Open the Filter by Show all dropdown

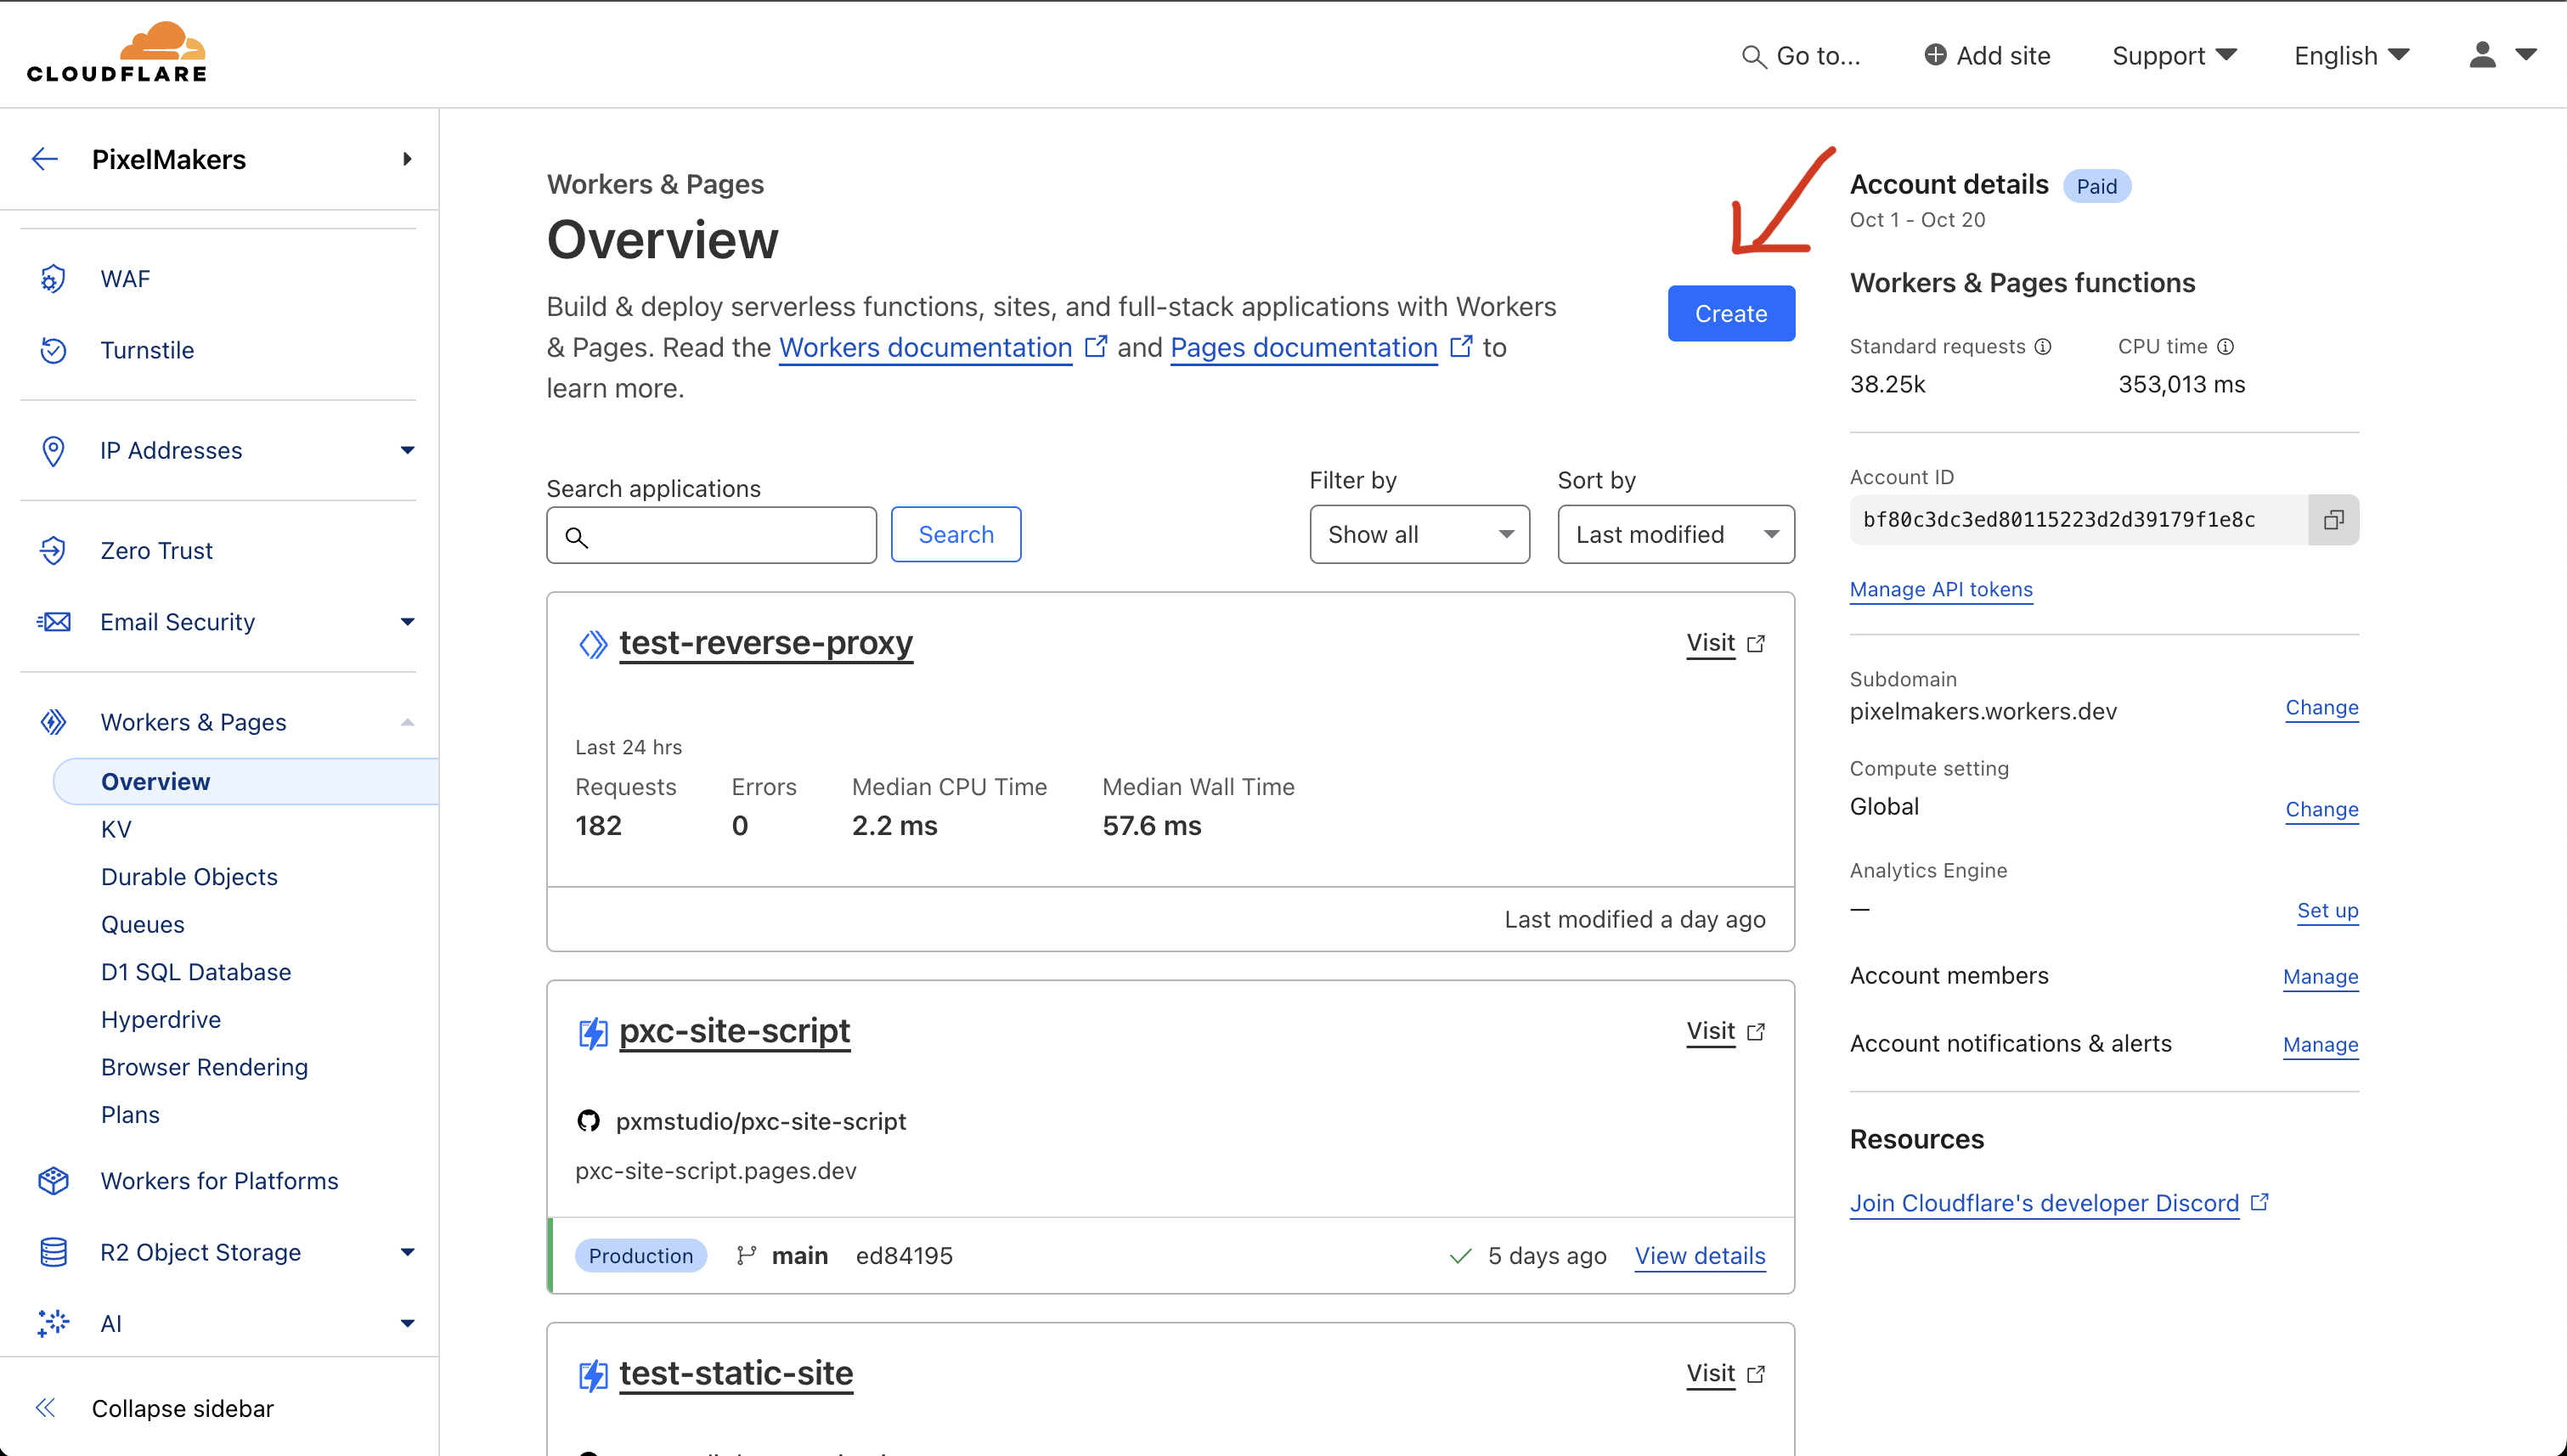pos(1419,534)
